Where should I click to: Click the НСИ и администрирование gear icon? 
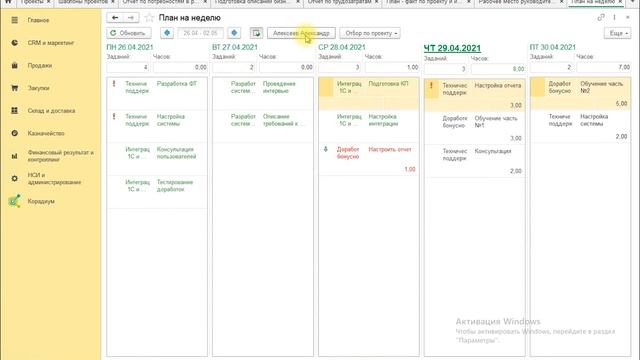point(15,178)
